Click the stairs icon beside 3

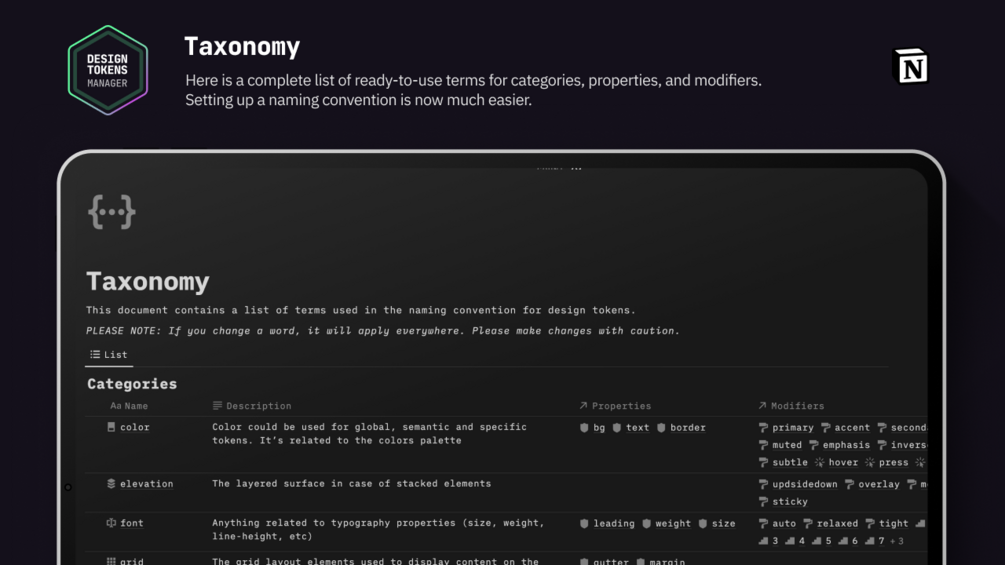763,541
